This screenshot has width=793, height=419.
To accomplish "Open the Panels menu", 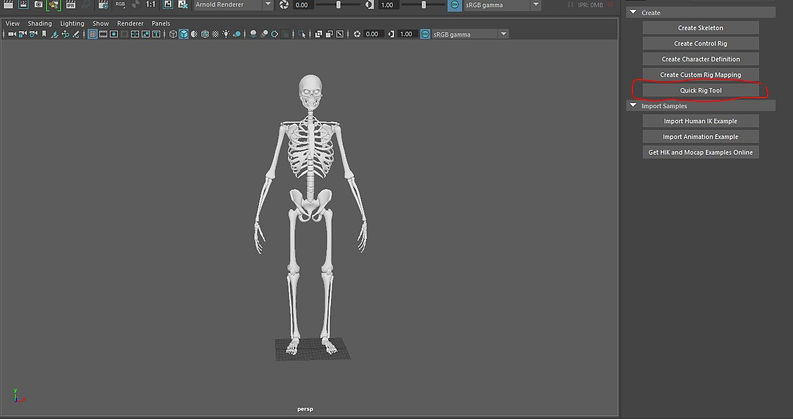I will coord(161,23).
